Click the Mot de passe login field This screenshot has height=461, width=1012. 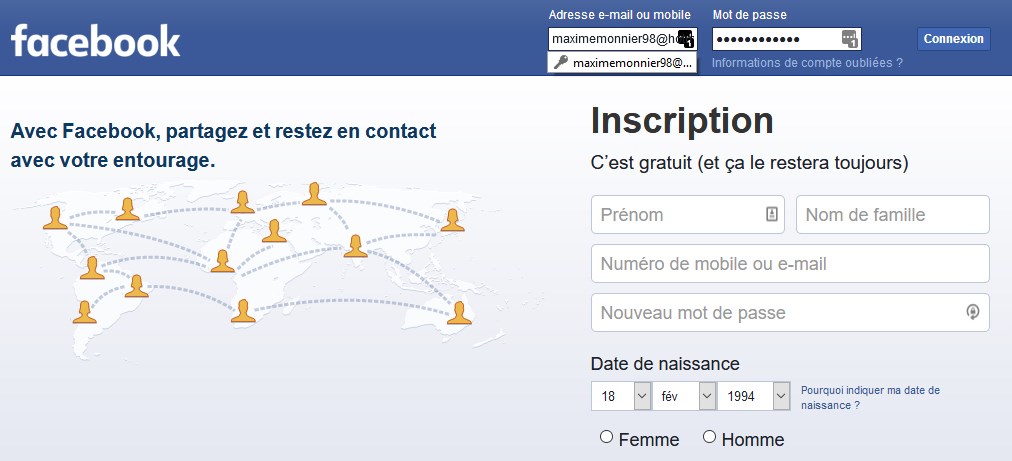[x=787, y=39]
